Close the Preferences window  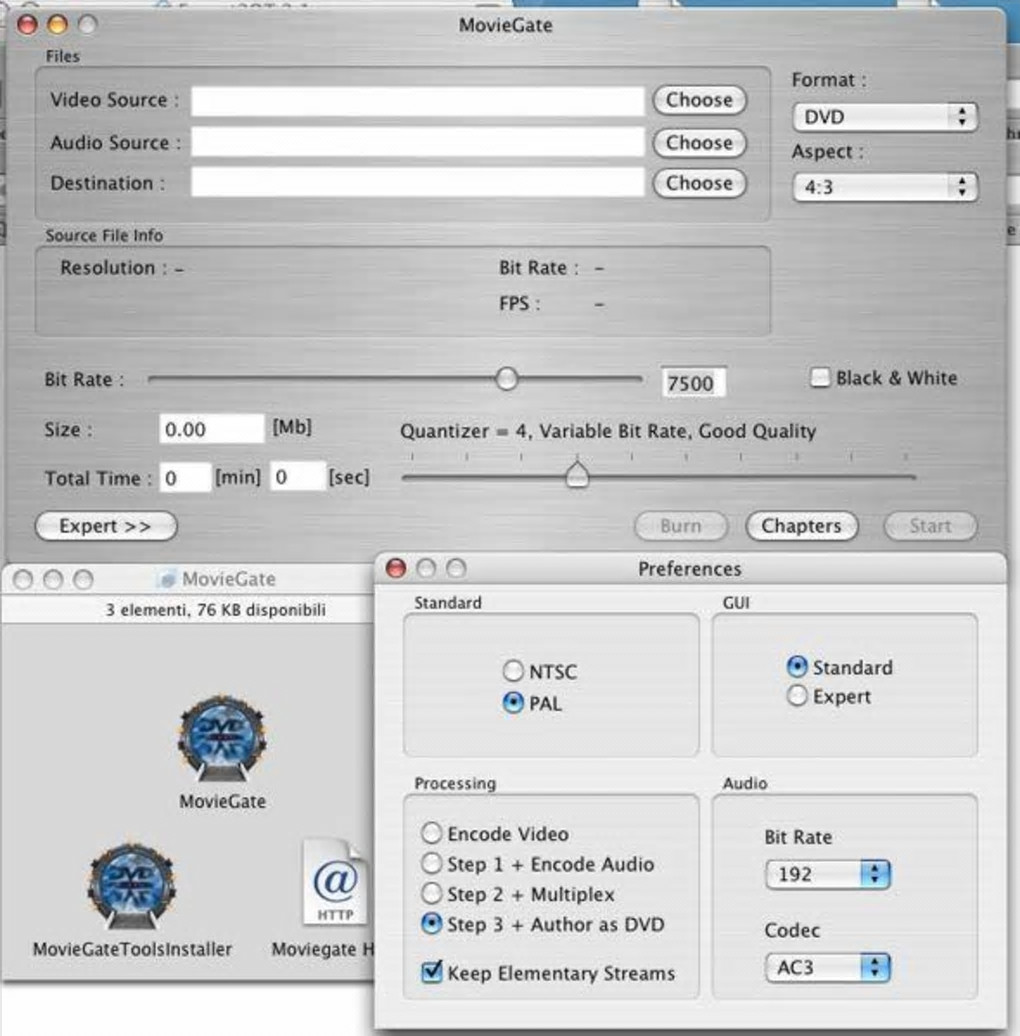pos(396,568)
